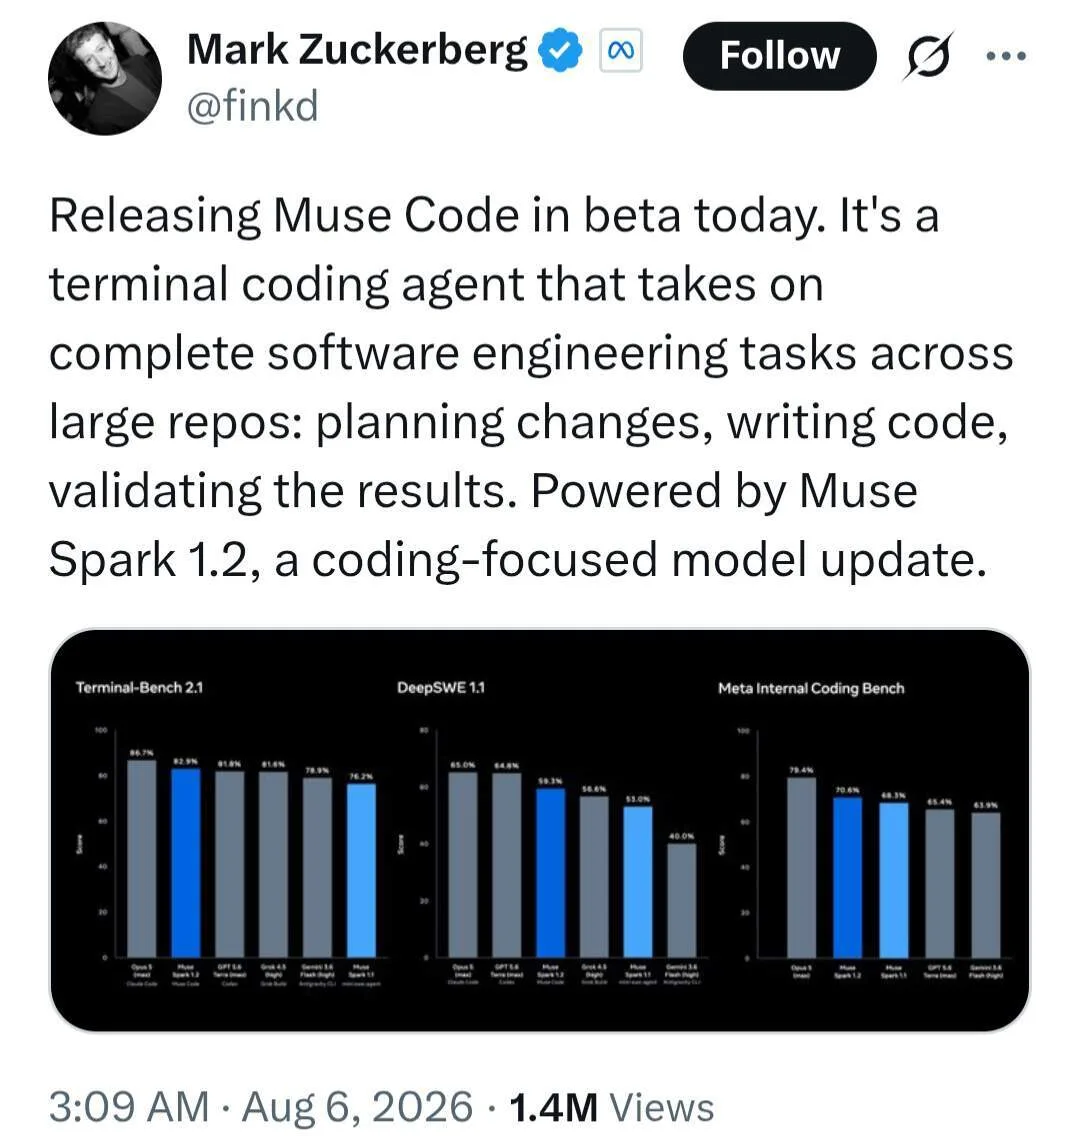Viewport: 1080px width, 1136px height.
Task: Click the dark blue 59.3% bar in DeepSWE
Action: (551, 873)
